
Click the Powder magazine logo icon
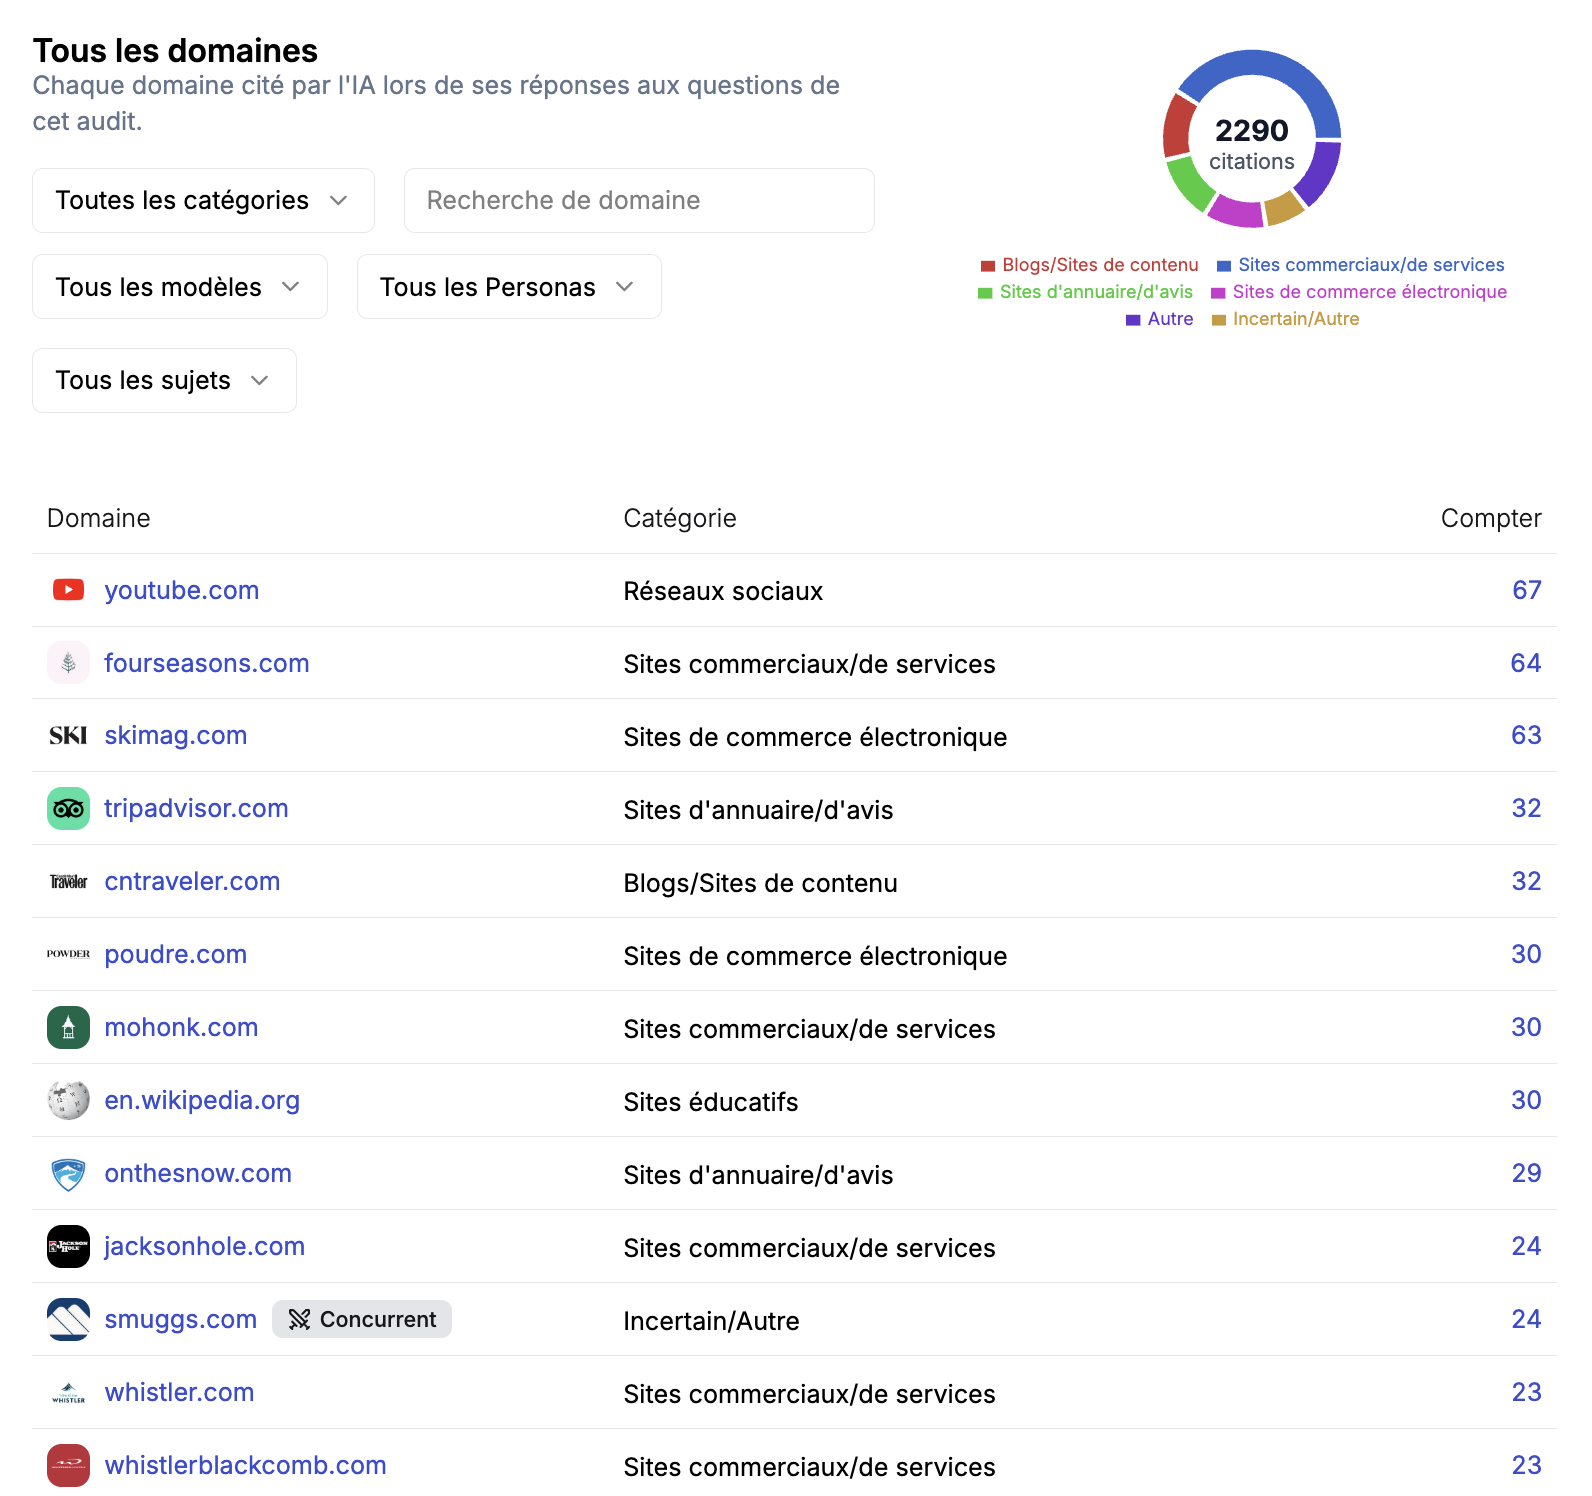click(68, 954)
